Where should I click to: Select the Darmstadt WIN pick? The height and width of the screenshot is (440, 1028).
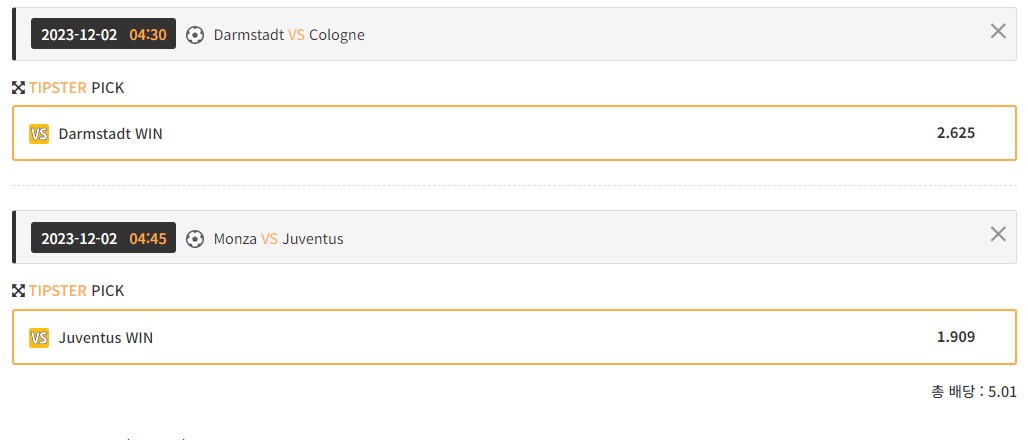click(111, 134)
